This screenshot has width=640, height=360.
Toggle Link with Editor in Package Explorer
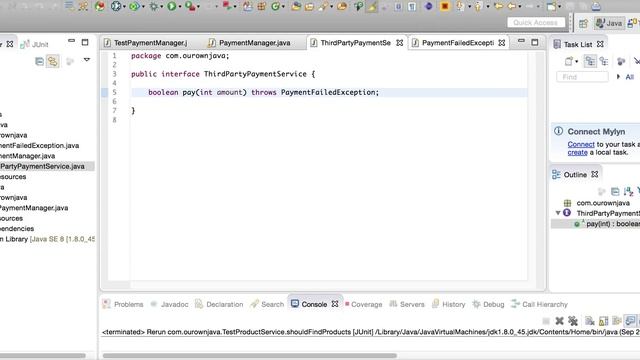(x=53, y=61)
